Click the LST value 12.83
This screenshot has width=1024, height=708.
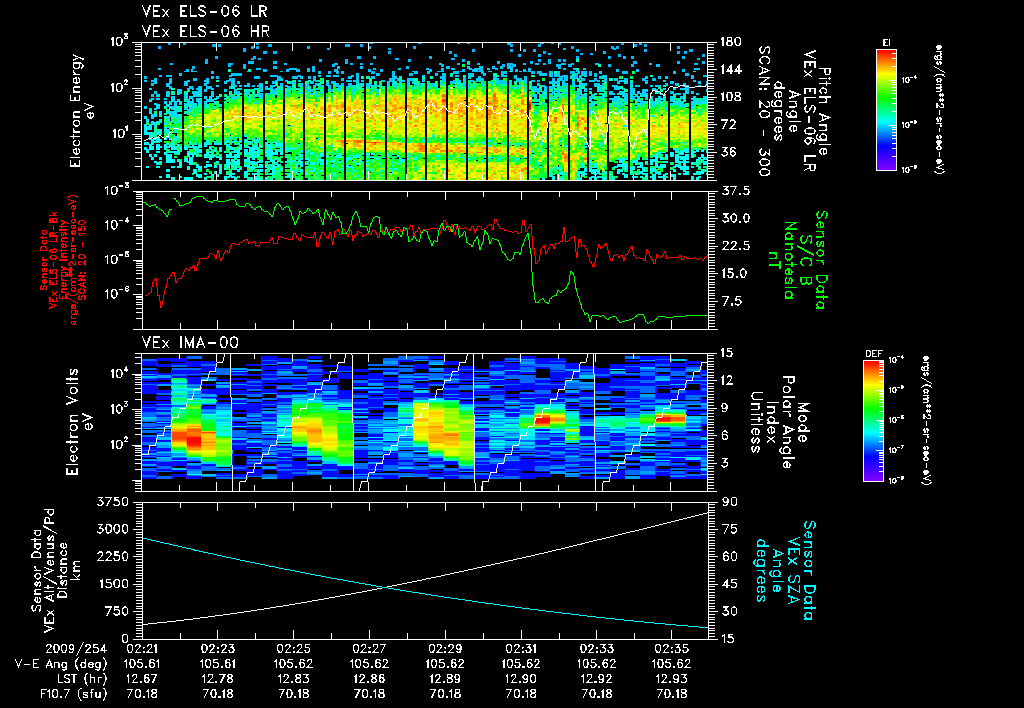coord(294,679)
